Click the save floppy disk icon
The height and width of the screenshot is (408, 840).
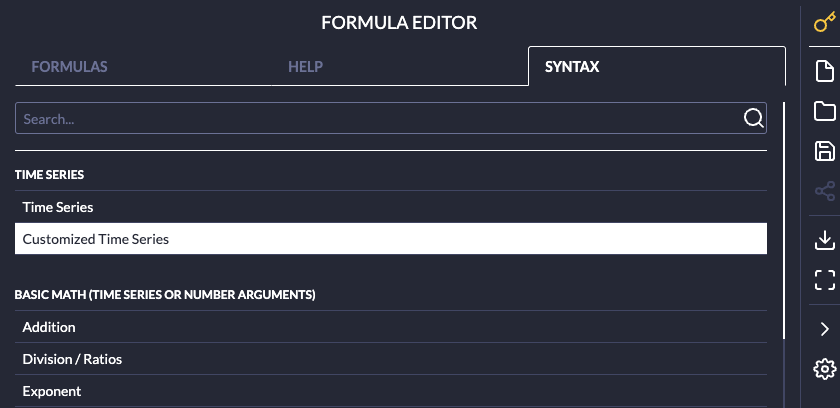(x=824, y=151)
